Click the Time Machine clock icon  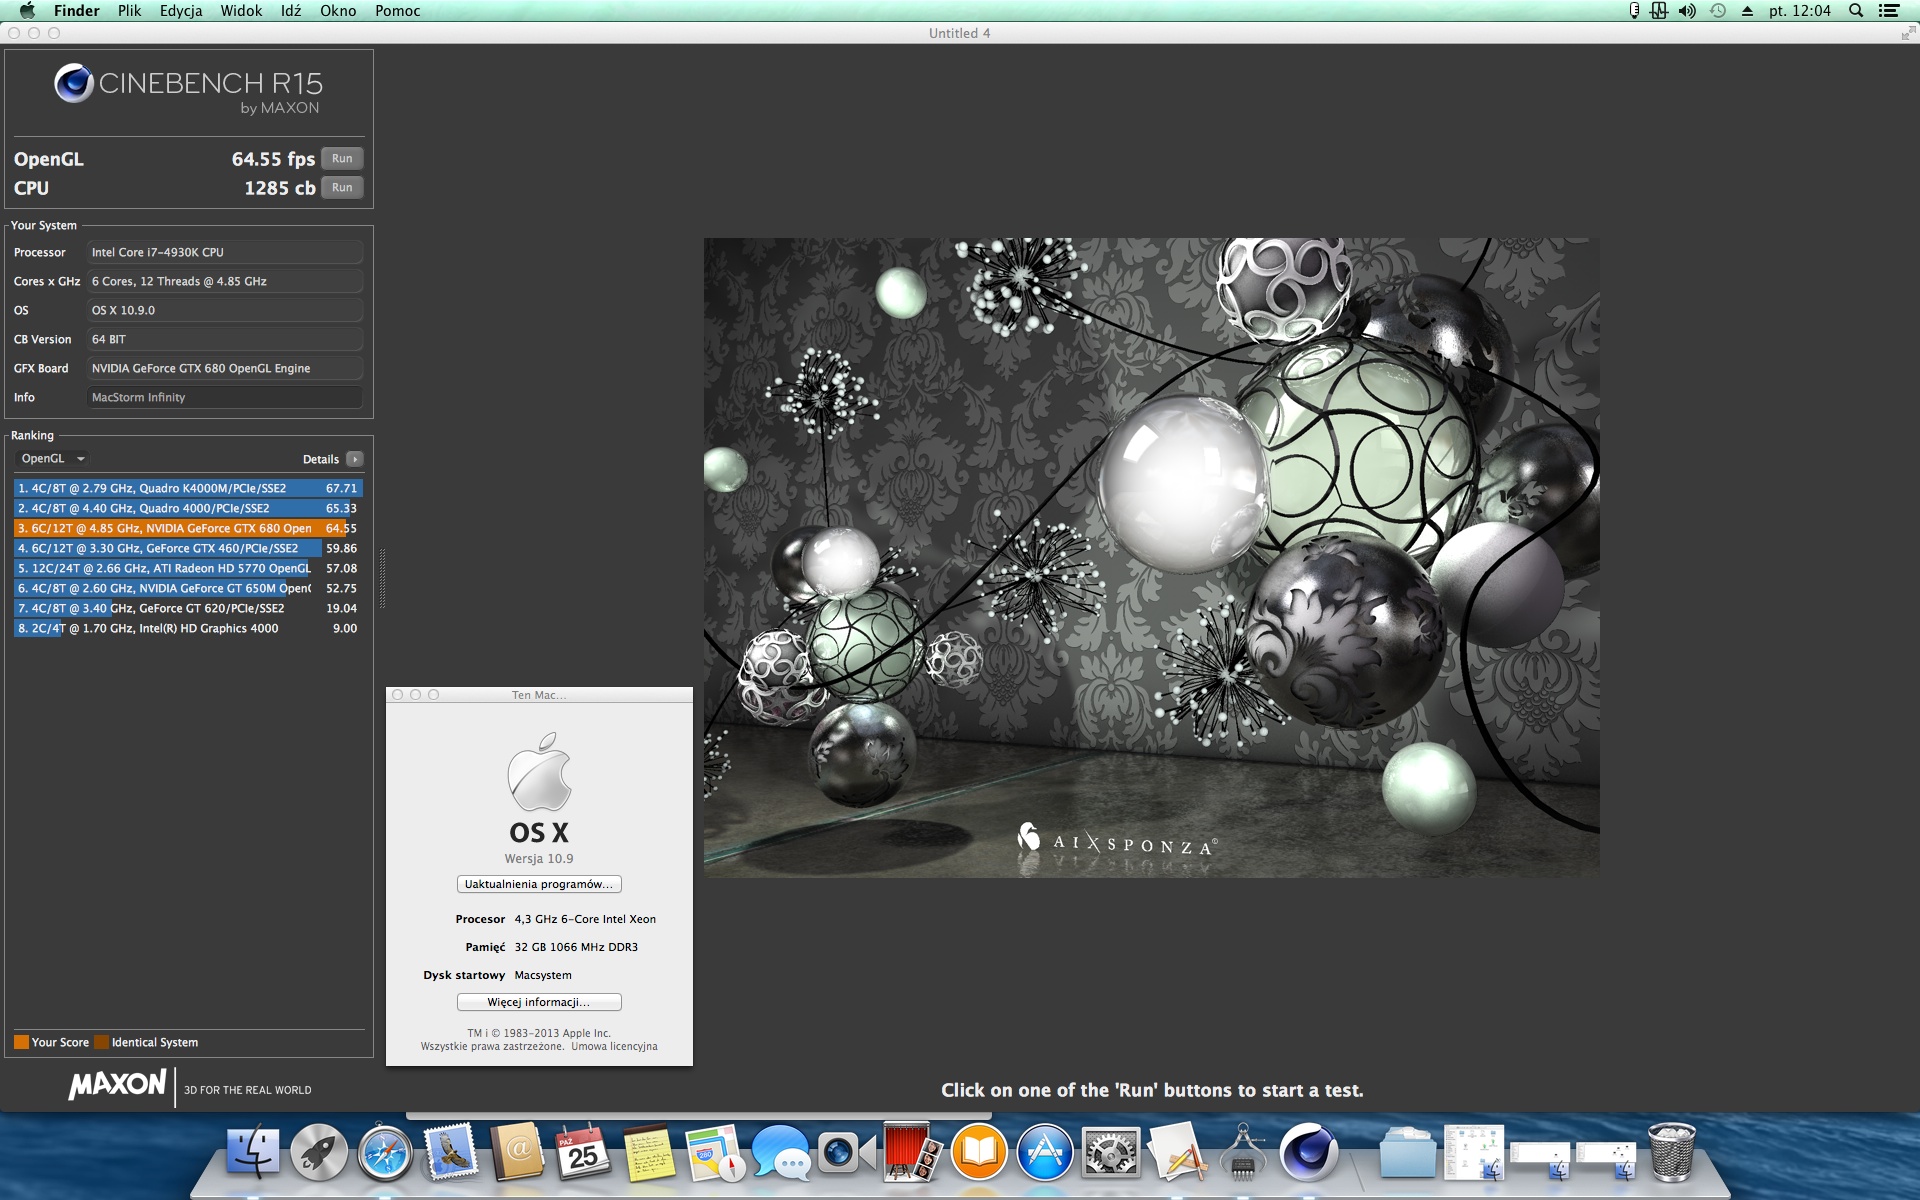[1718, 11]
